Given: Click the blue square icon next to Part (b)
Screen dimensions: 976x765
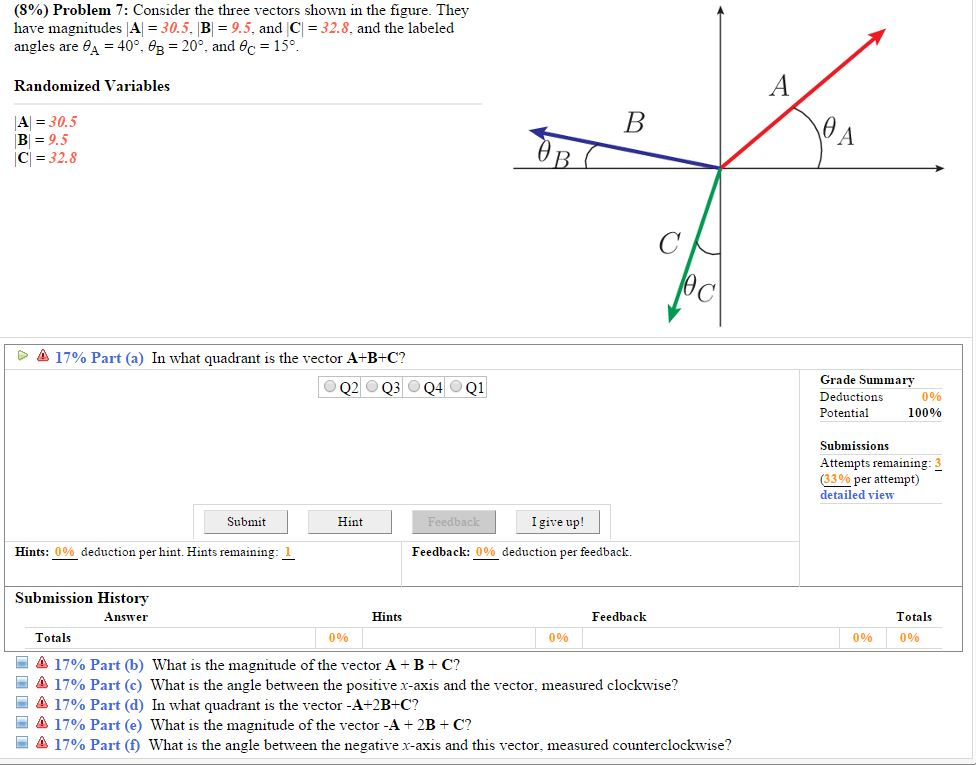Looking at the screenshot, I should [x=22, y=663].
